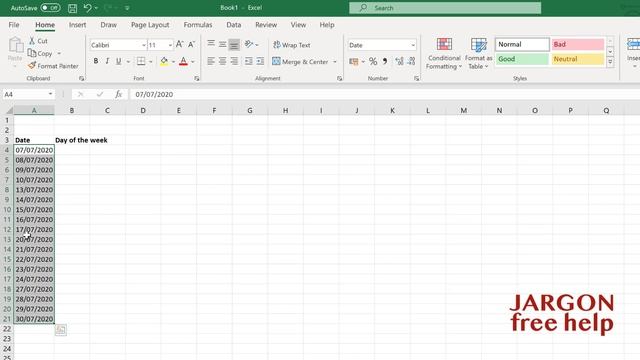Screen dimensions: 640x360
Task: Click Decrease Indent icon
Action: 248,61
